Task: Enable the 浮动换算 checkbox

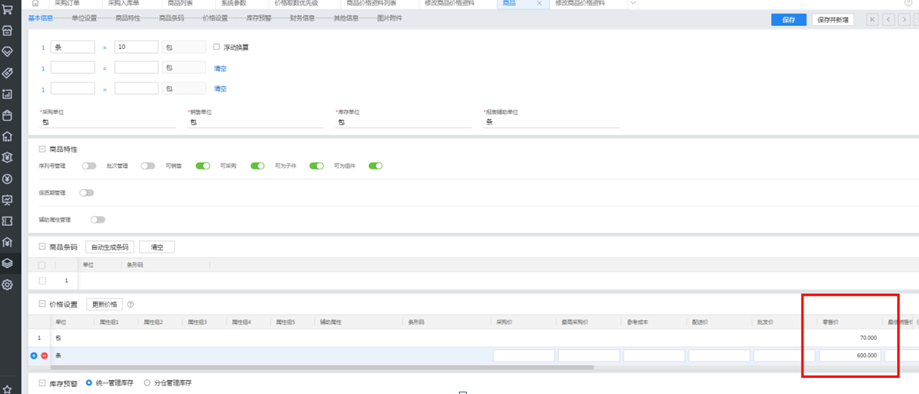Action: [216, 46]
